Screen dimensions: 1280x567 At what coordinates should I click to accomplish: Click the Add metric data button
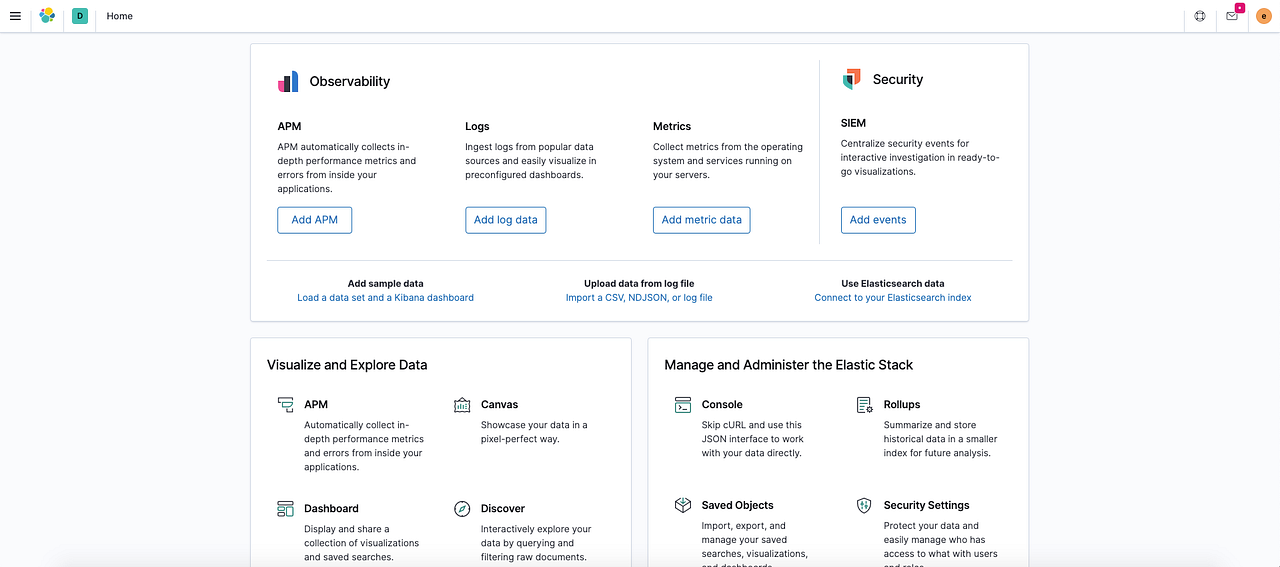[x=701, y=220]
